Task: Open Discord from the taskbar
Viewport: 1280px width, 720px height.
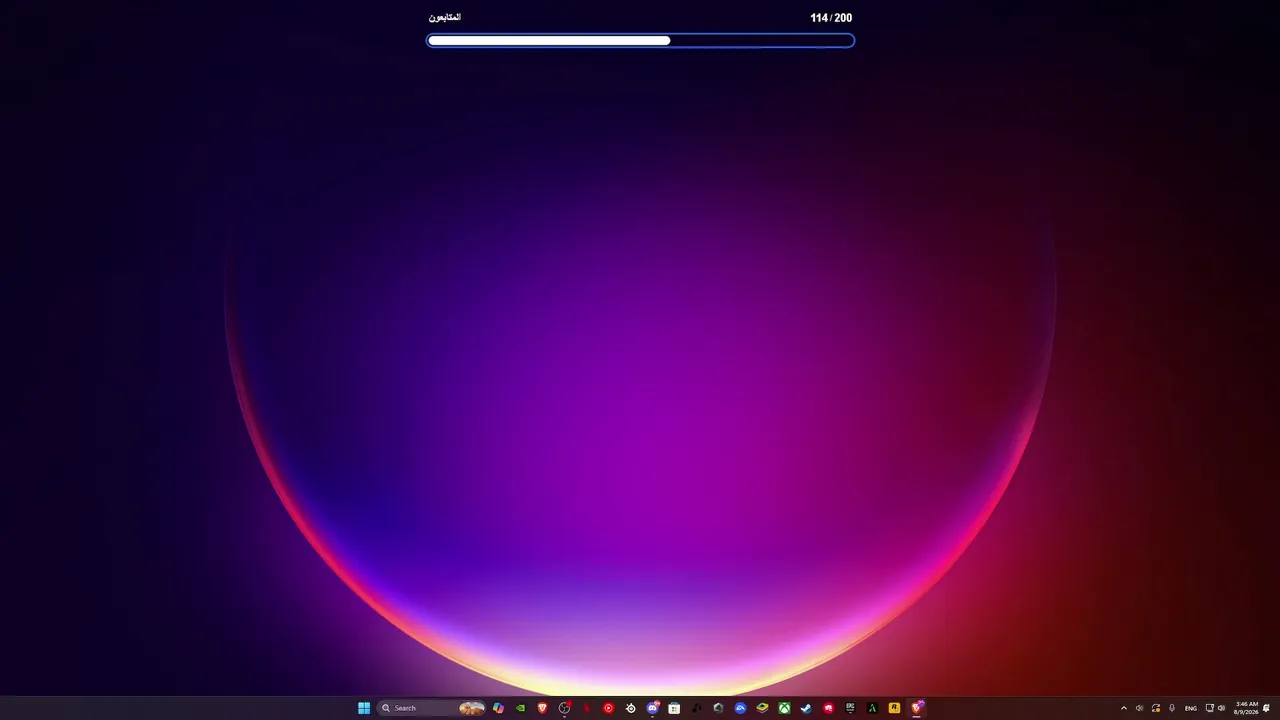Action: pyautogui.click(x=652, y=708)
